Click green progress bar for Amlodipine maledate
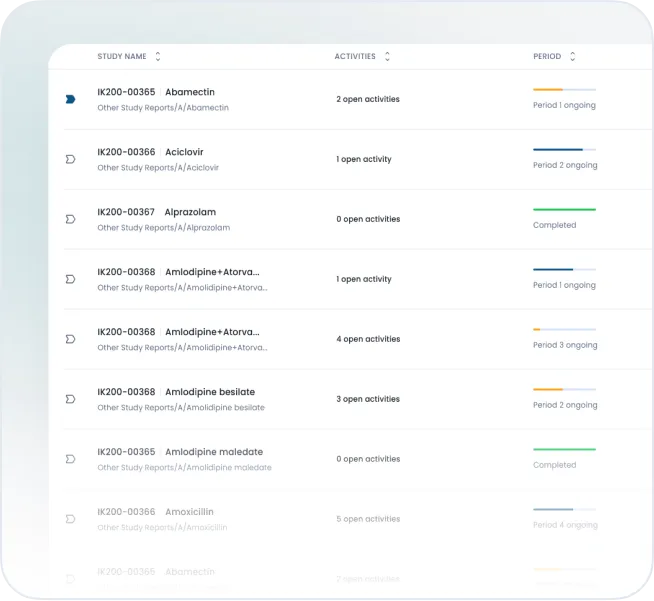 coord(564,450)
